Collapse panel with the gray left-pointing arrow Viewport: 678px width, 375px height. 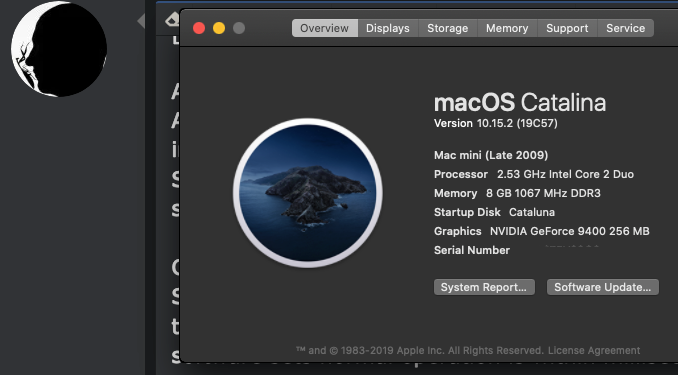tap(141, 21)
